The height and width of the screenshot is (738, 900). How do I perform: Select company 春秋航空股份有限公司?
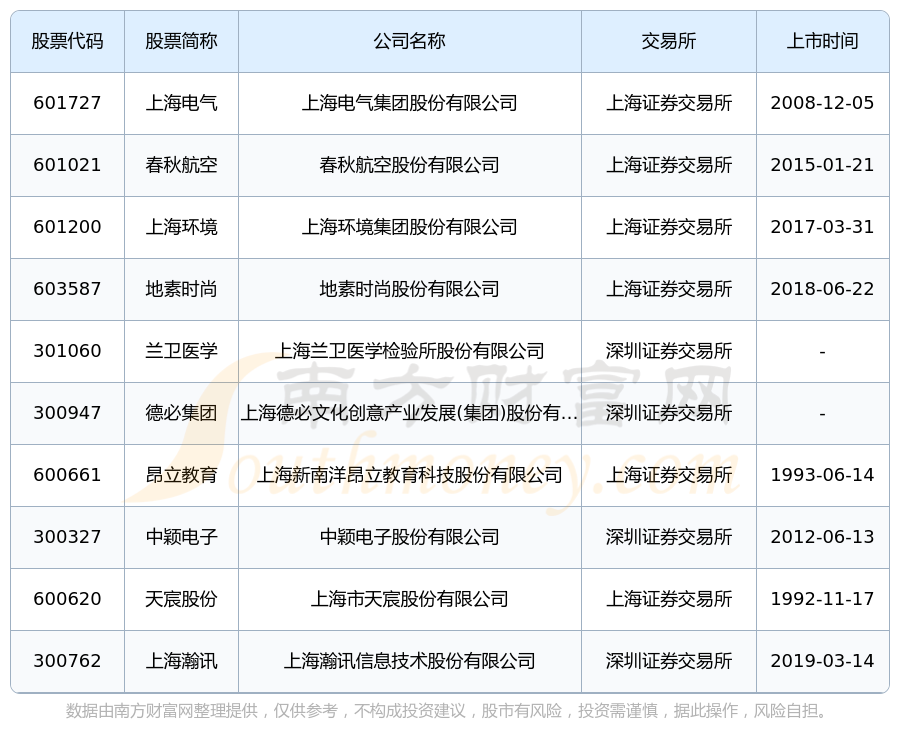click(410, 165)
